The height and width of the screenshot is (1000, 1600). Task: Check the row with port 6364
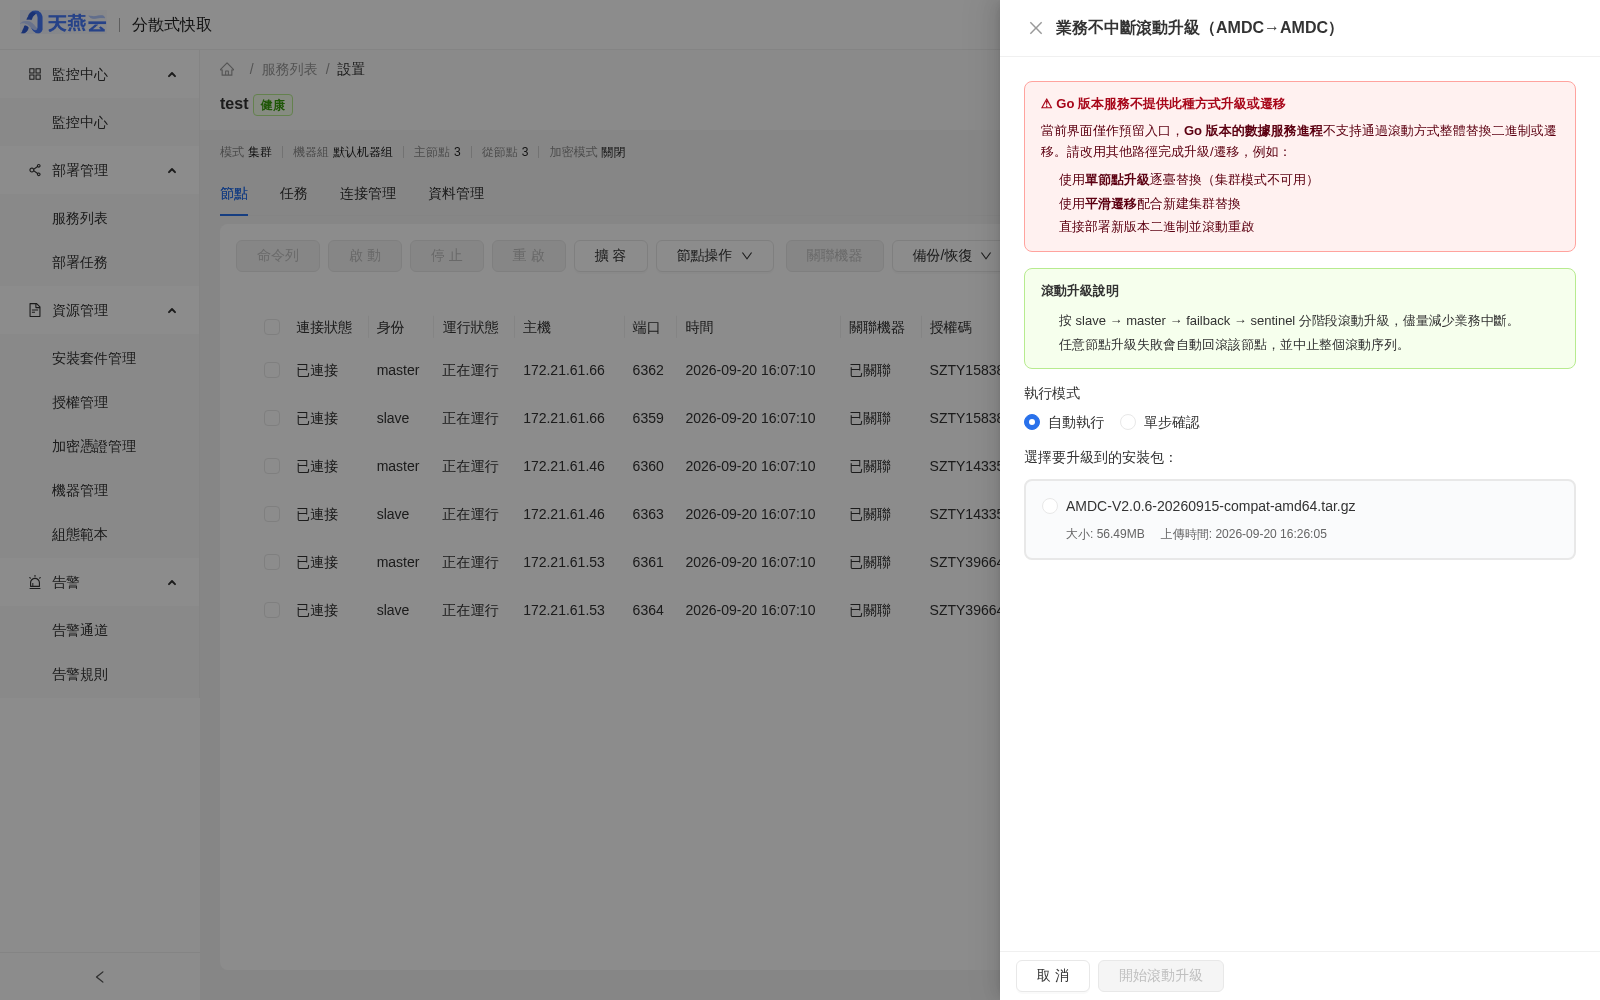coord(272,610)
